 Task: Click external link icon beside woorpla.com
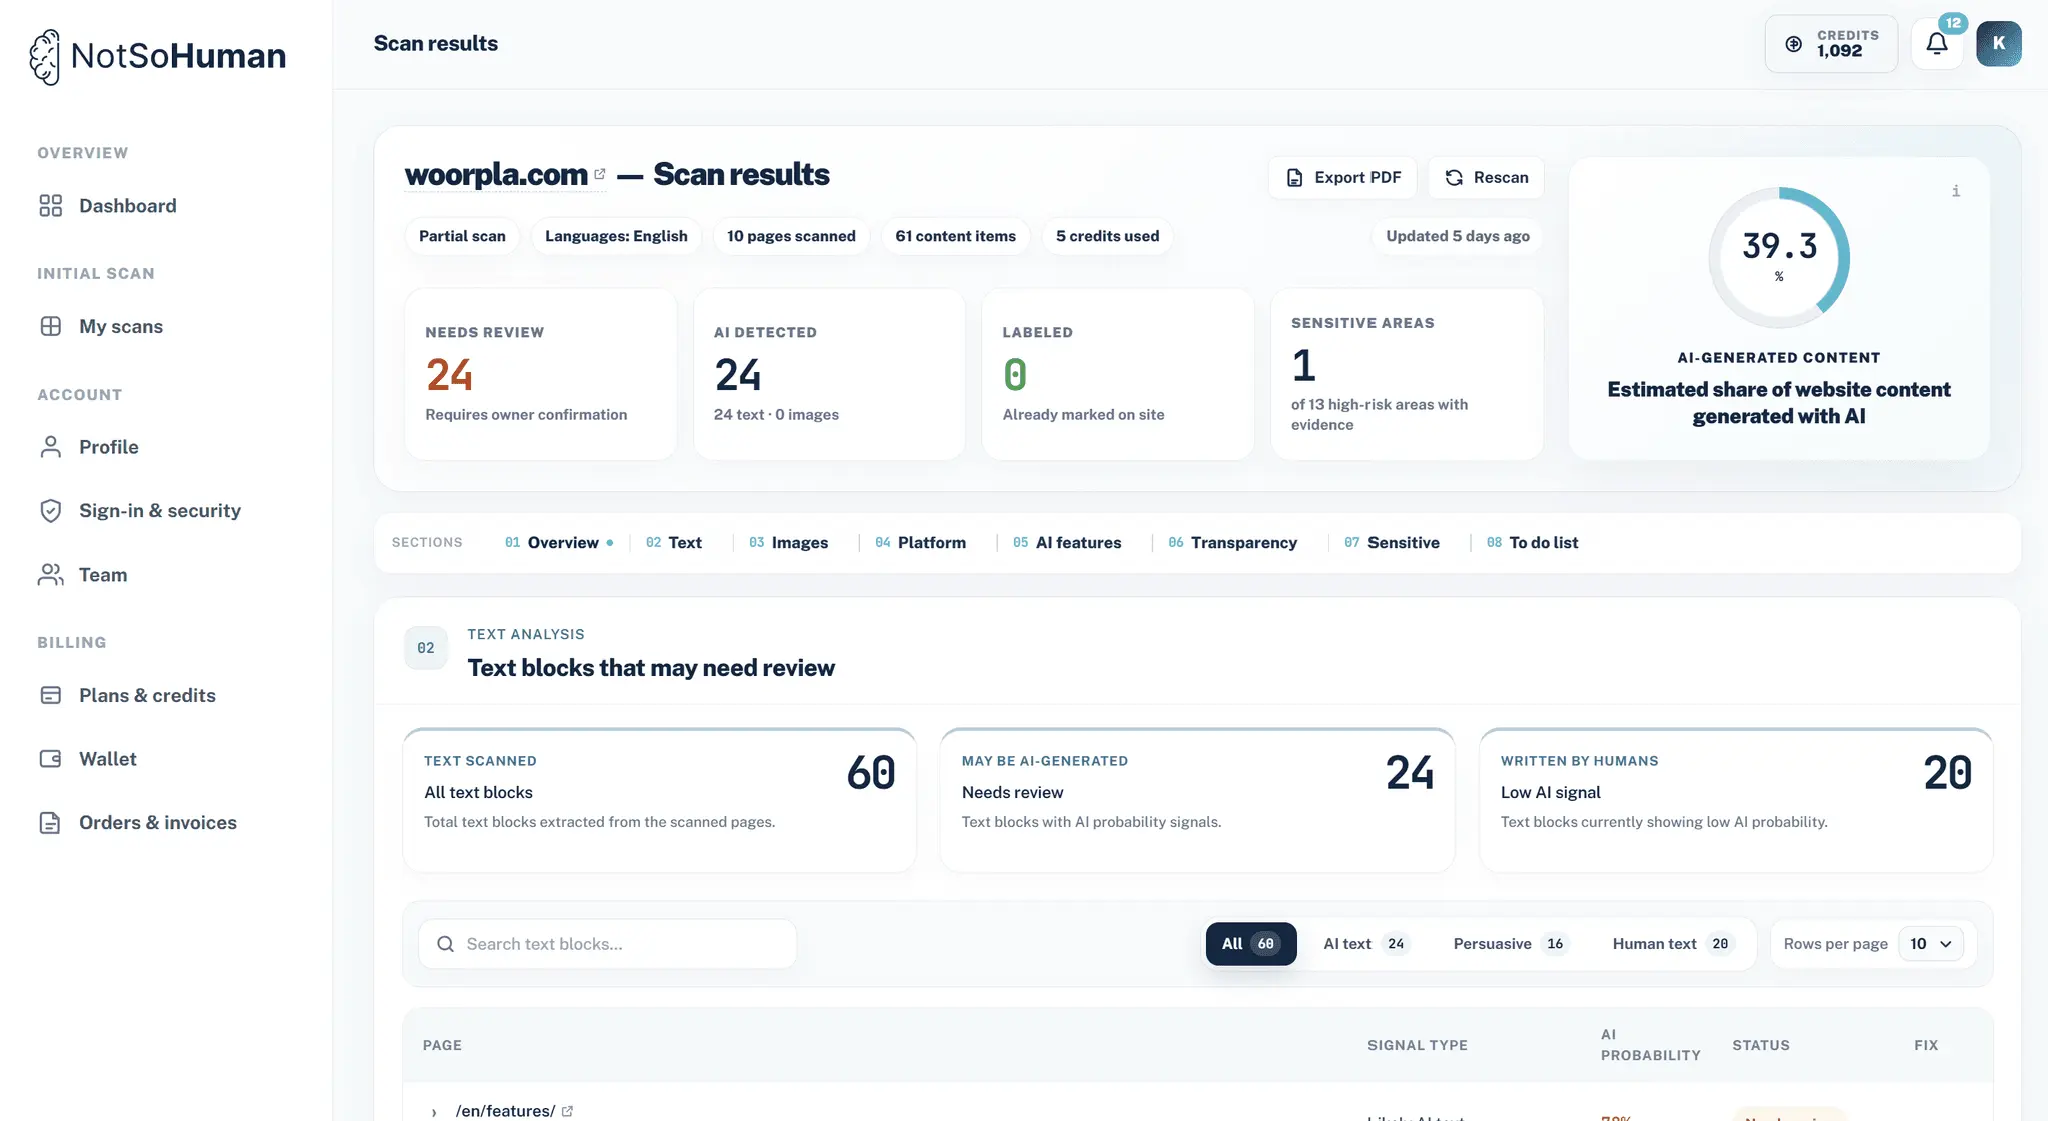coord(600,174)
